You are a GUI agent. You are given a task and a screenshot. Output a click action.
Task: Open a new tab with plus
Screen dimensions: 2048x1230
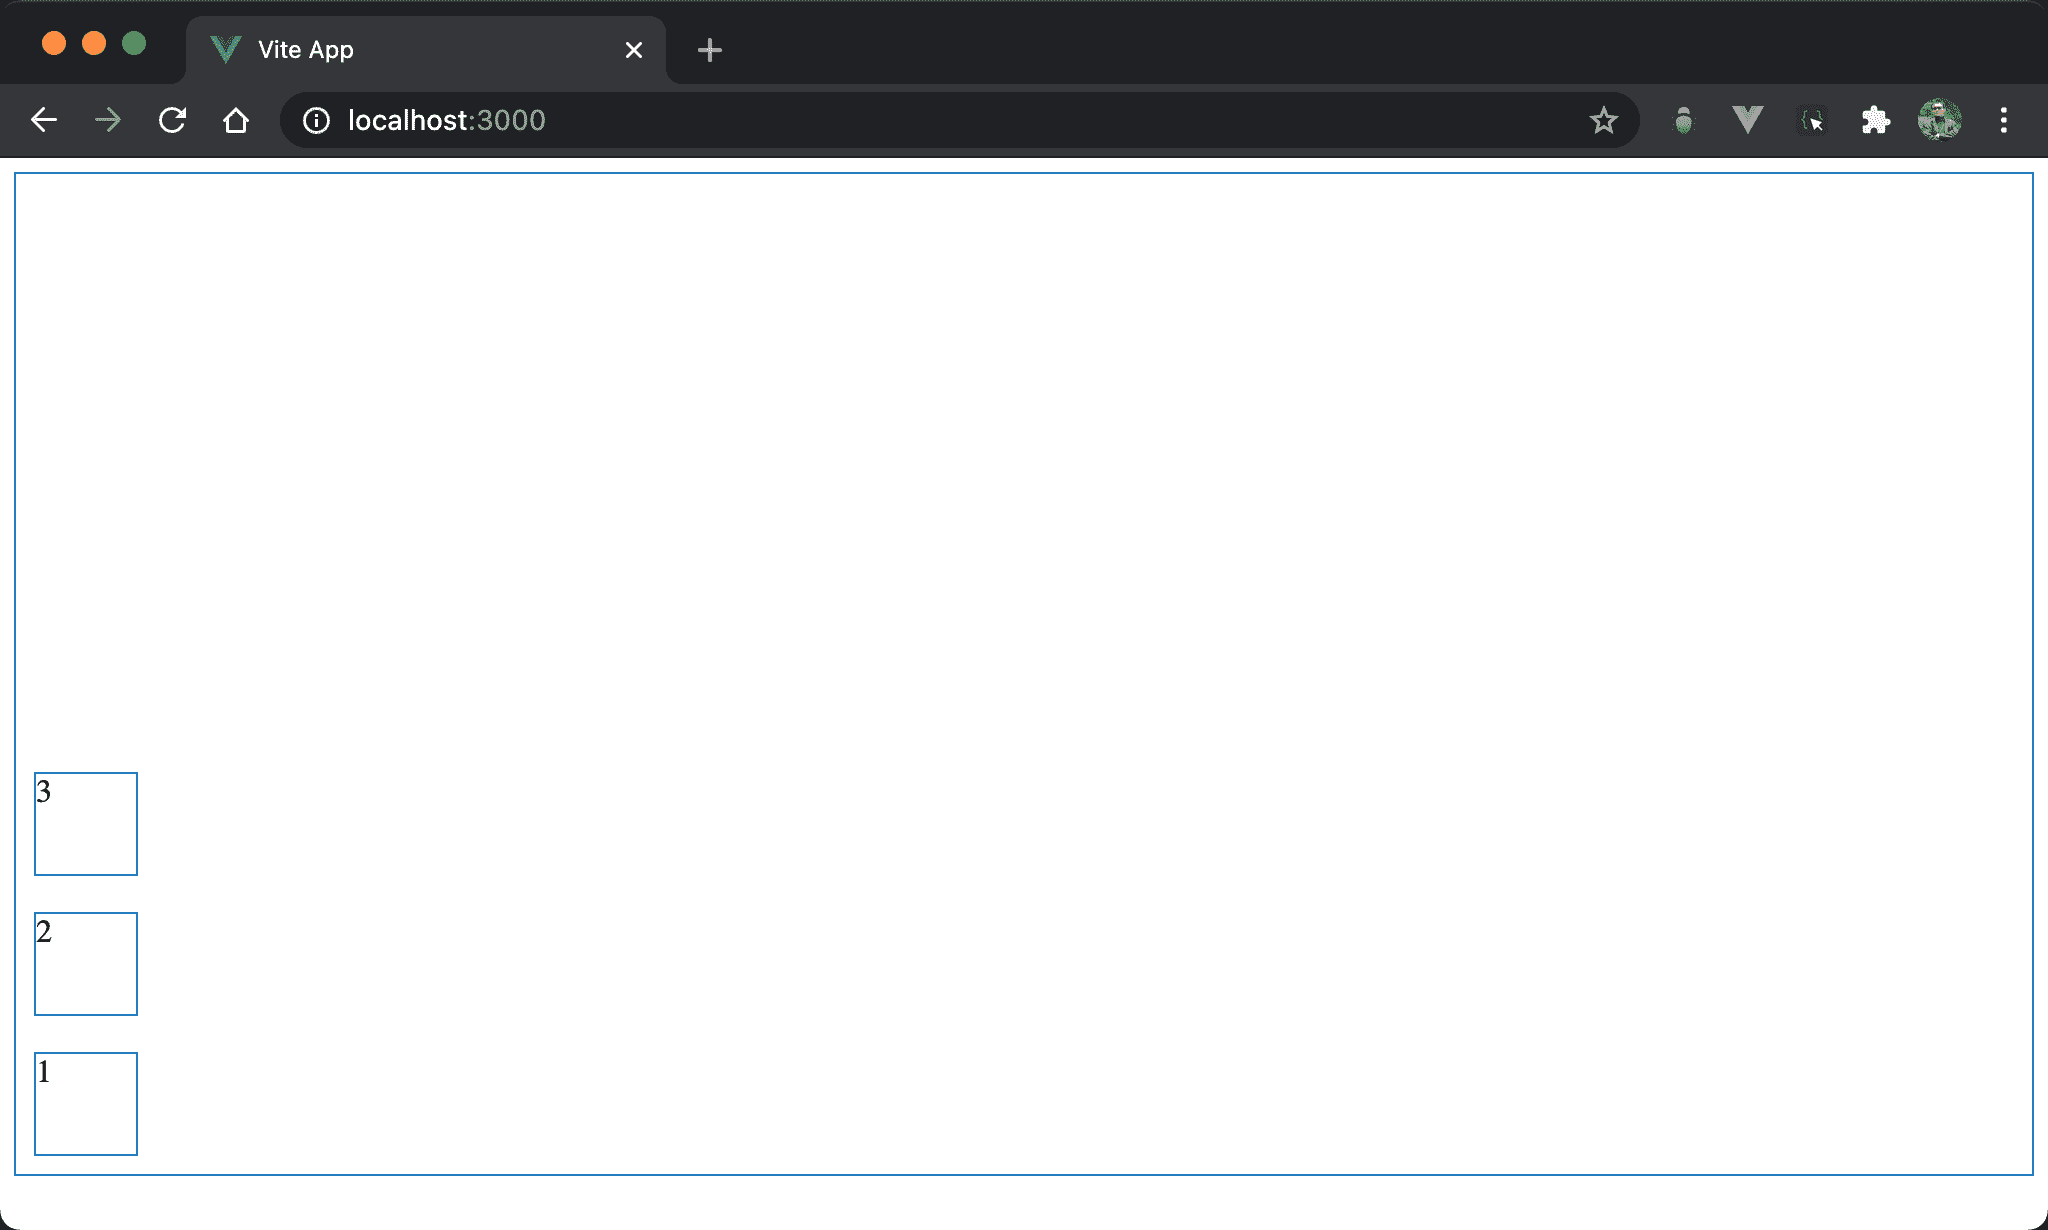pyautogui.click(x=710, y=50)
